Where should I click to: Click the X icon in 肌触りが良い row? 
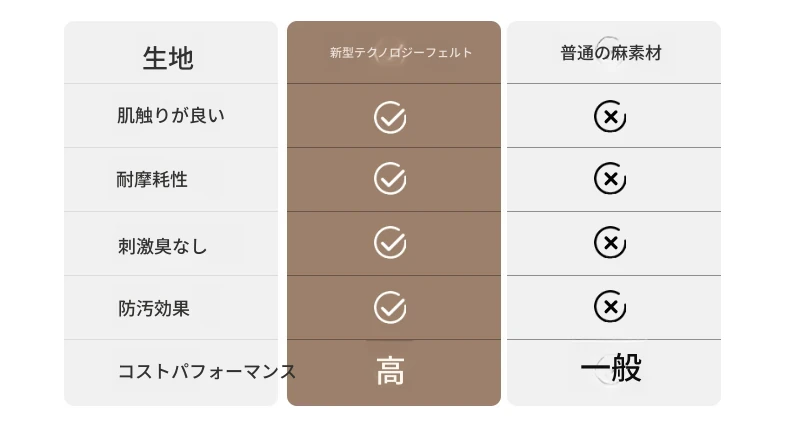point(610,116)
